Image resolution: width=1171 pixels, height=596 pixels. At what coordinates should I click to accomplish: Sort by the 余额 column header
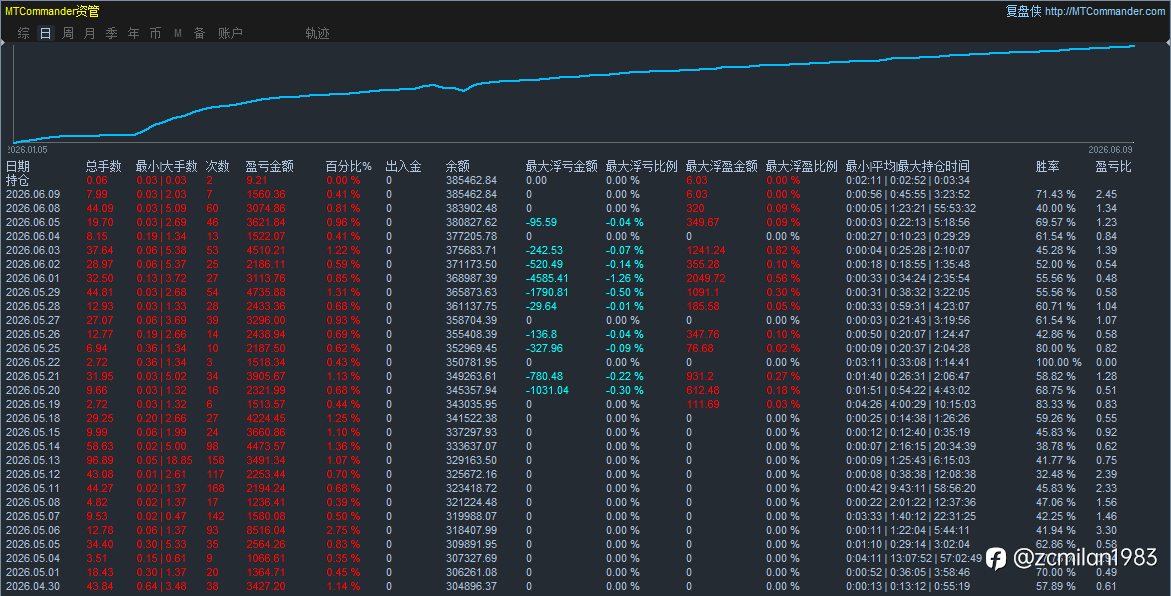tap(458, 166)
